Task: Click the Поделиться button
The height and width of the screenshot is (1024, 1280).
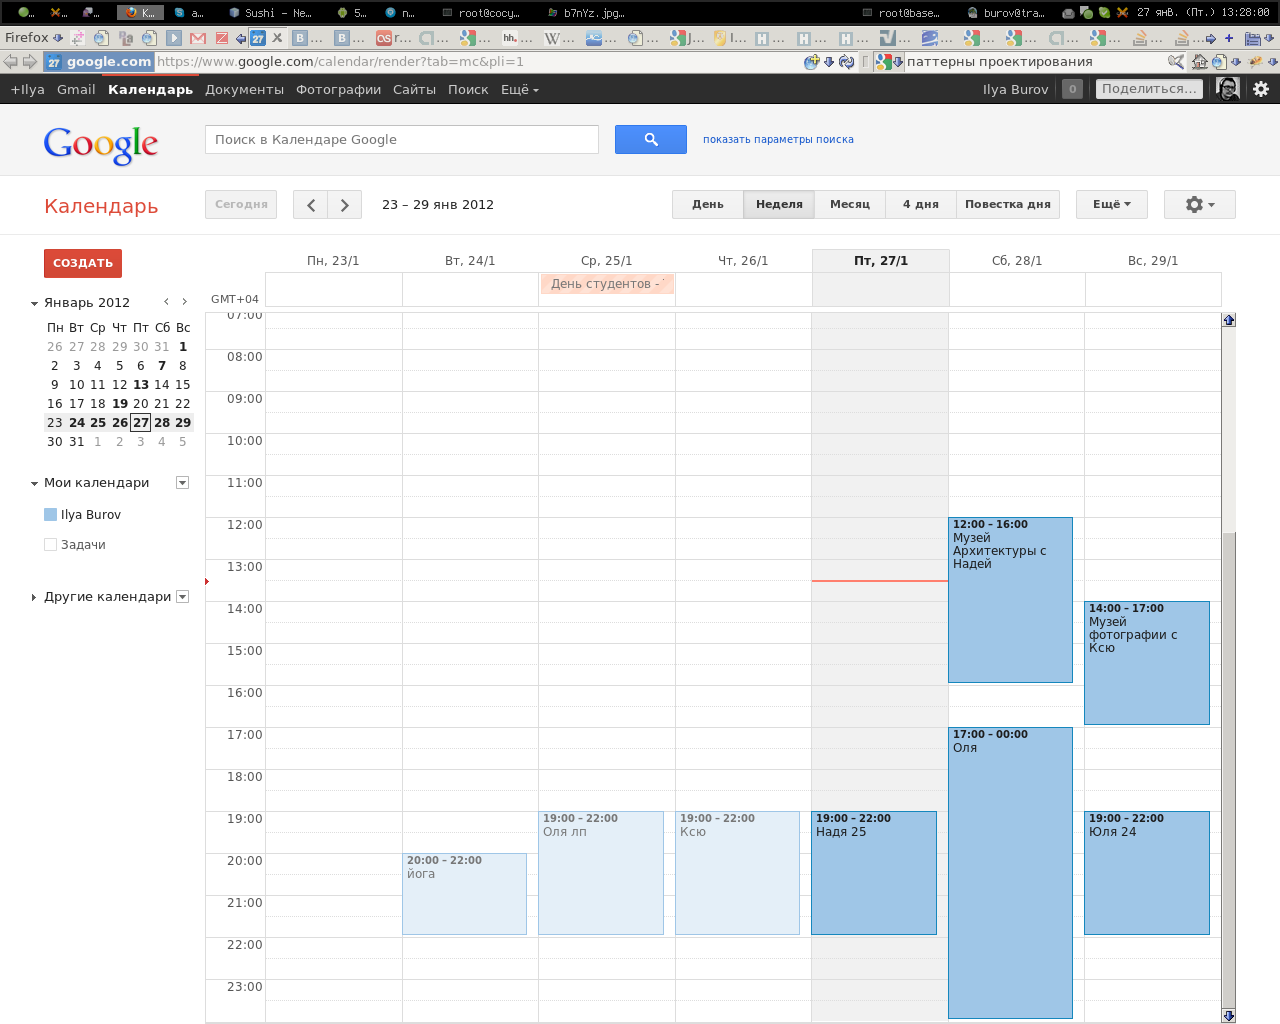Action: [1149, 89]
